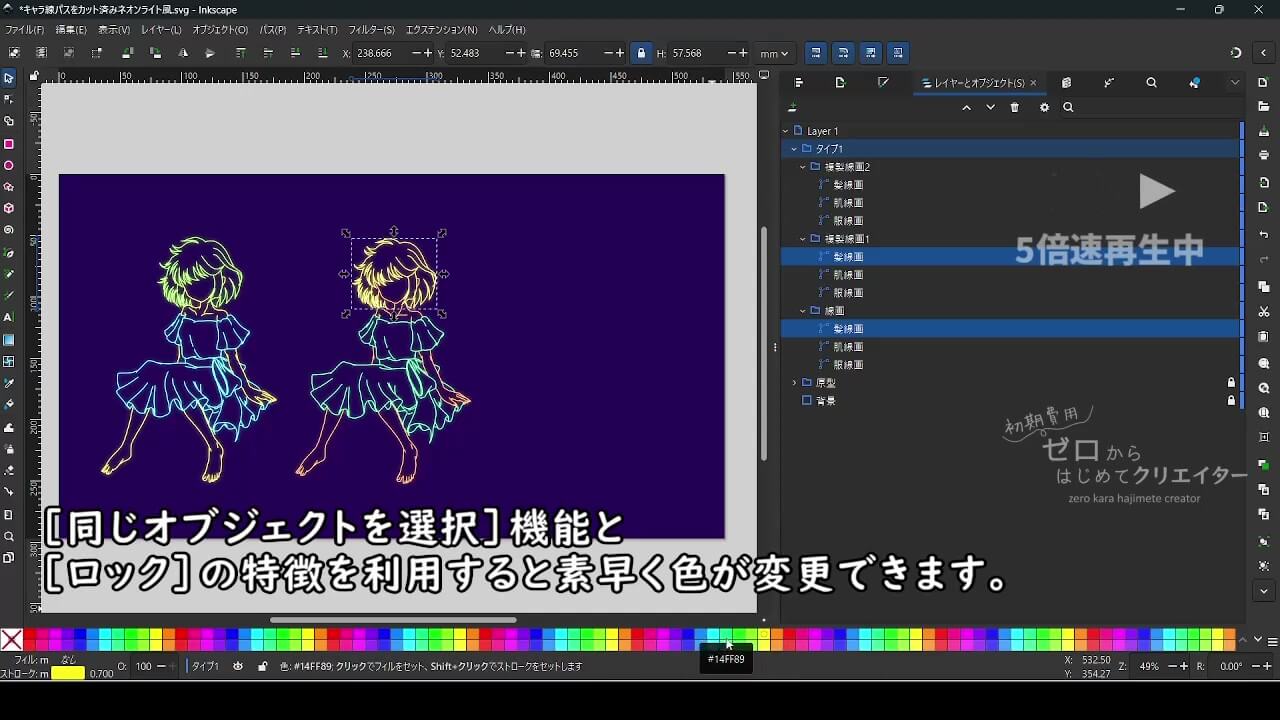
Task: Collapse the 複製線画2 group
Action: [x=803, y=167]
